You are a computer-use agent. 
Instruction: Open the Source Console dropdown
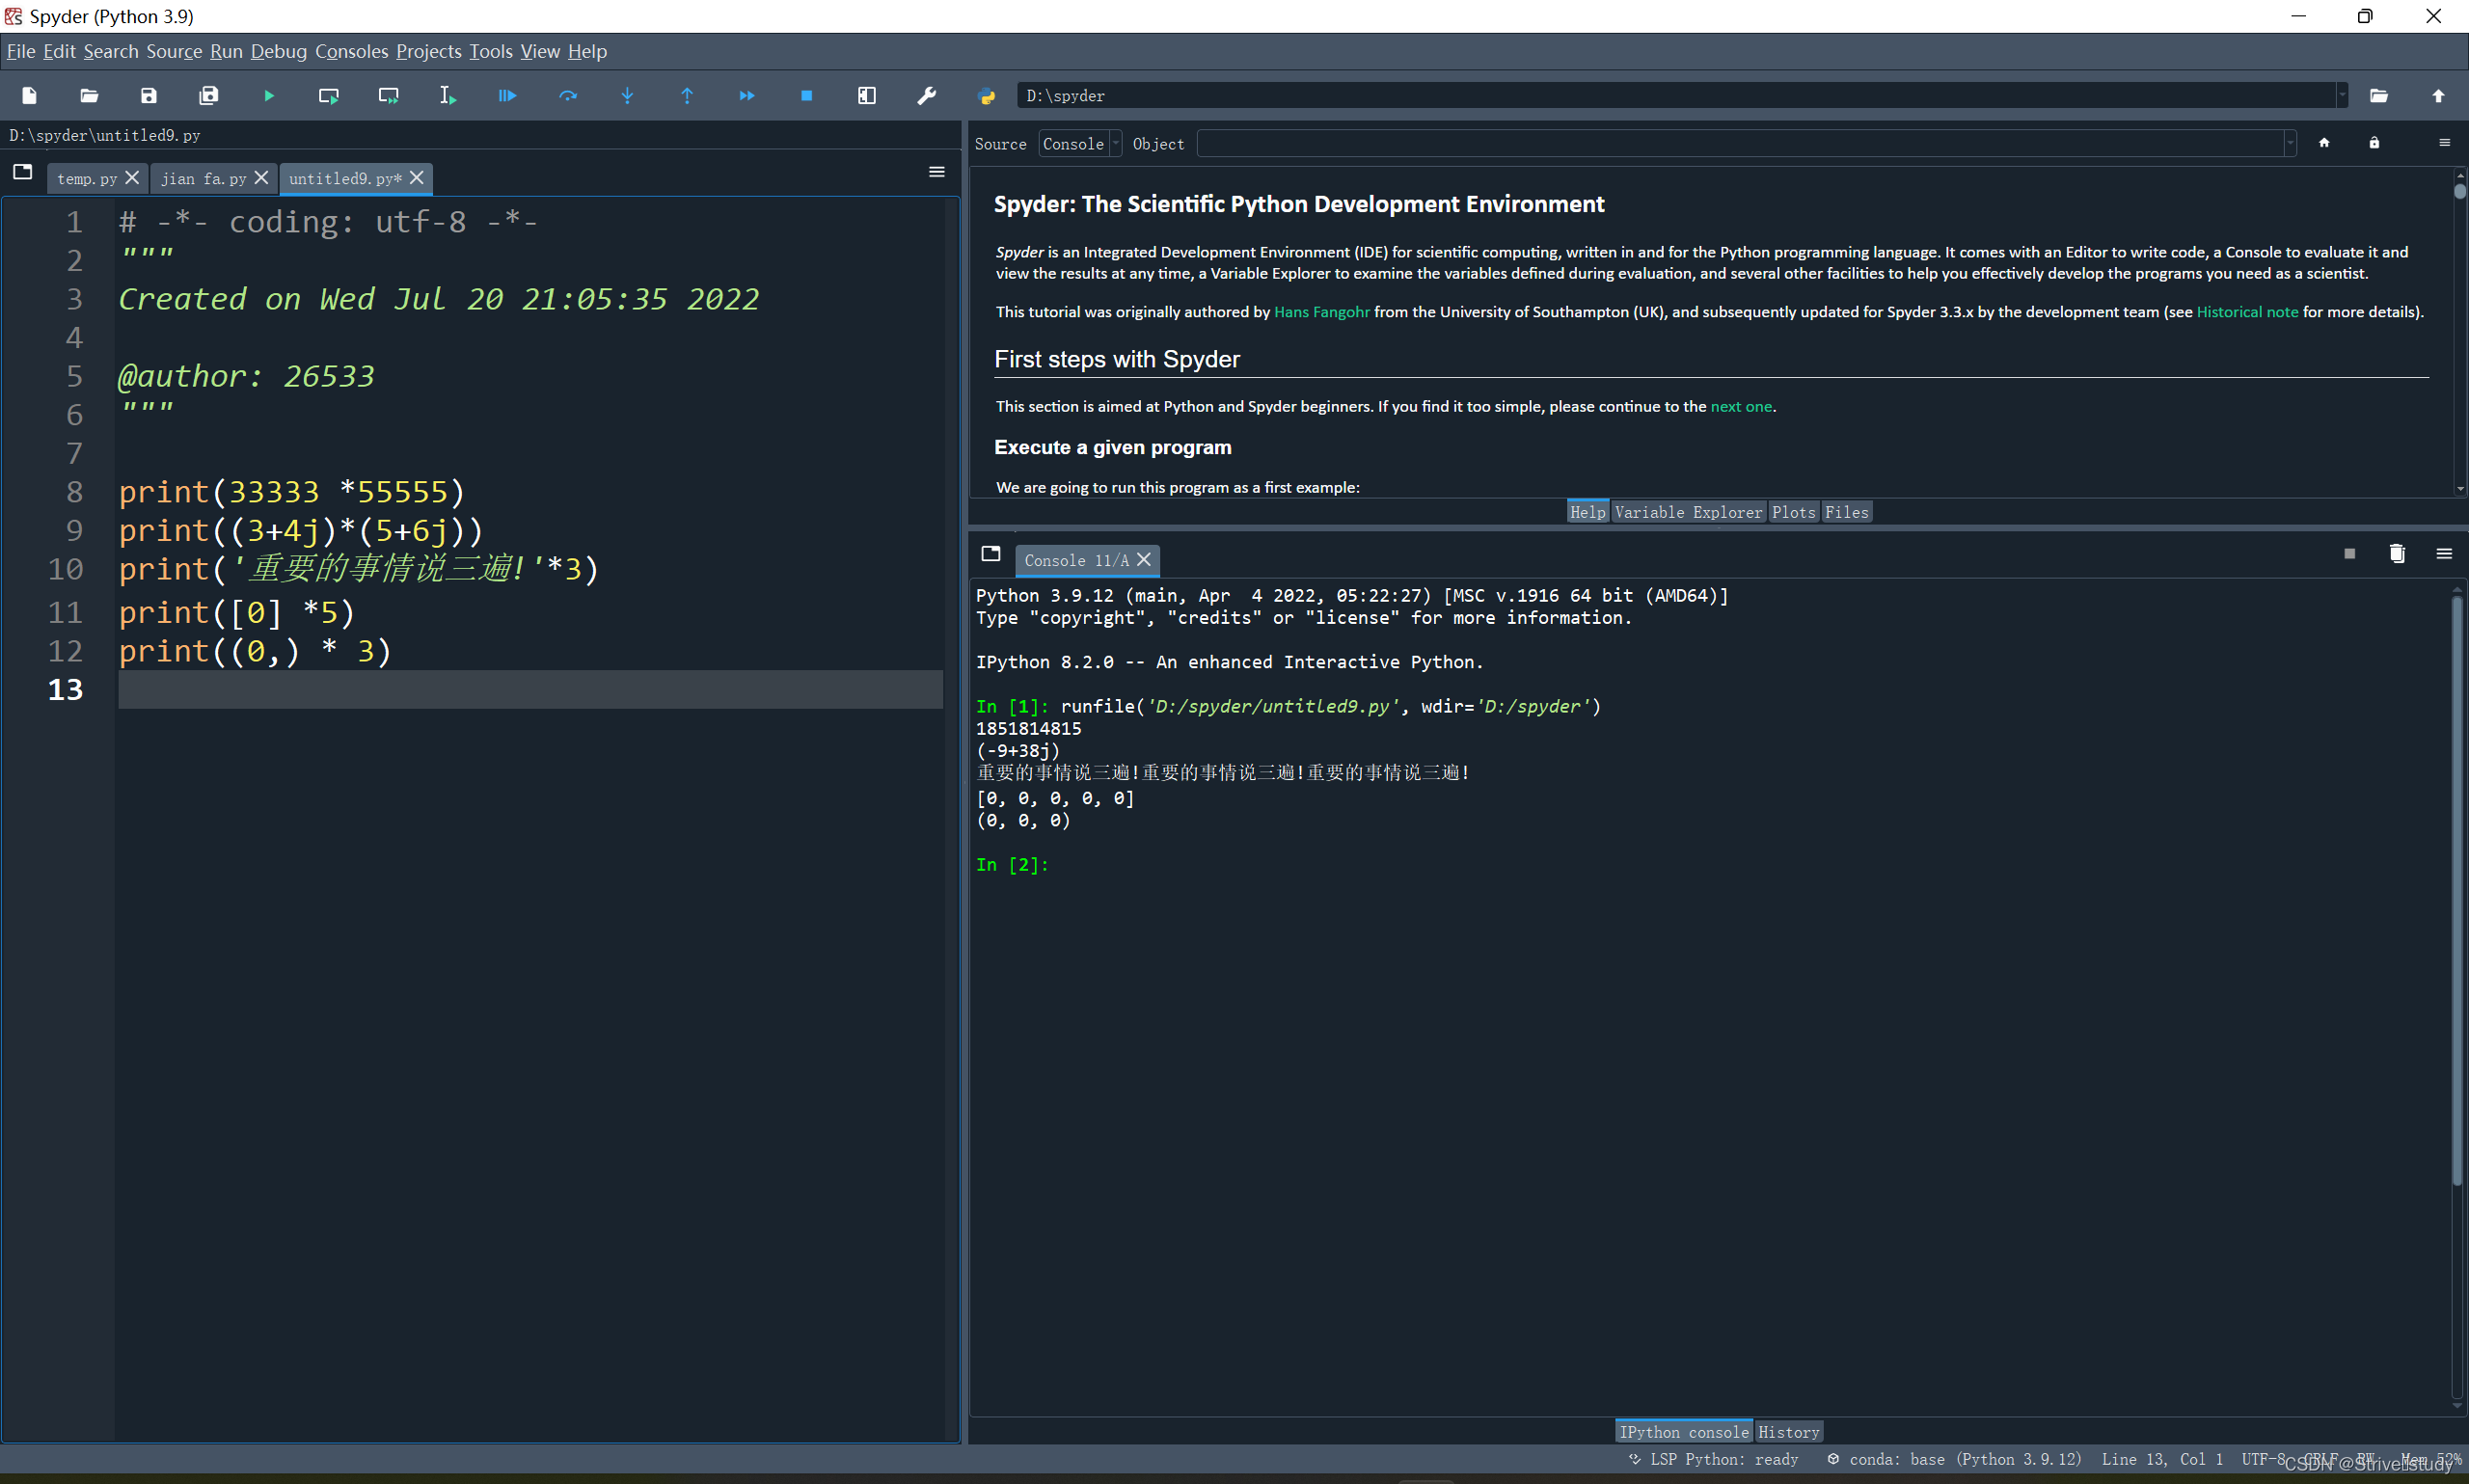pyautogui.click(x=1080, y=144)
